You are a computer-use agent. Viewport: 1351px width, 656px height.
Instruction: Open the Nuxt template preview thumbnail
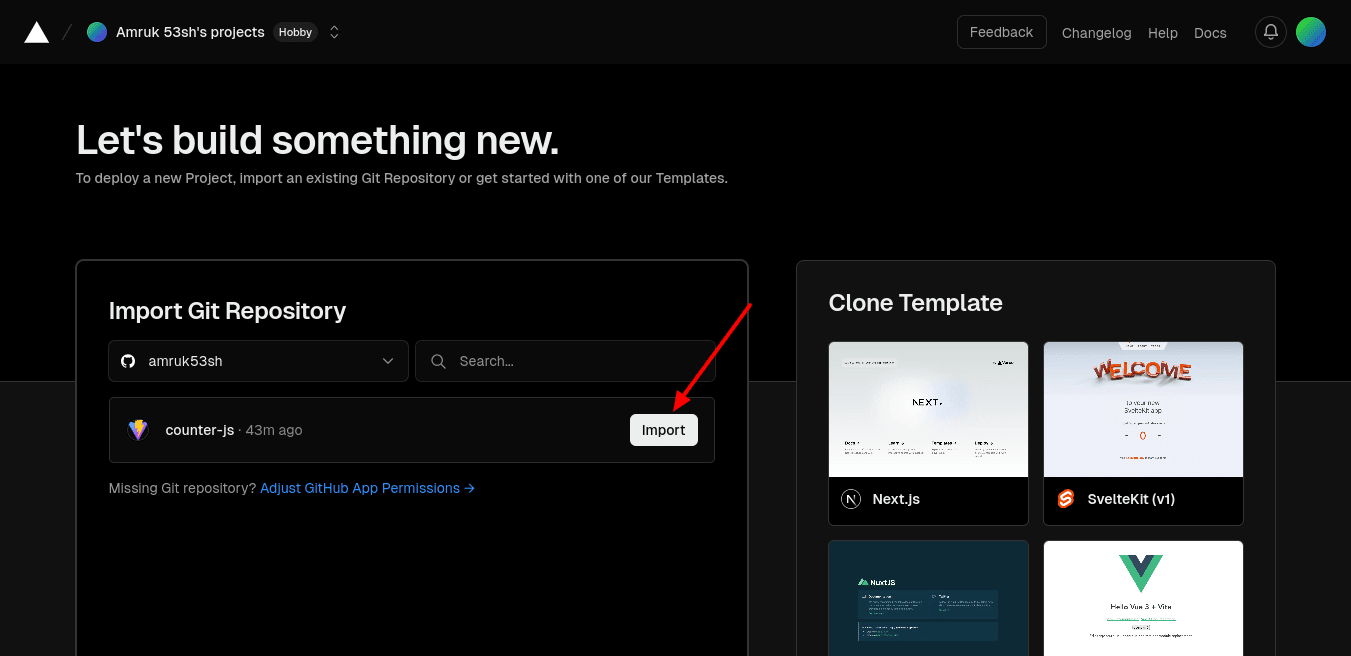click(x=928, y=598)
